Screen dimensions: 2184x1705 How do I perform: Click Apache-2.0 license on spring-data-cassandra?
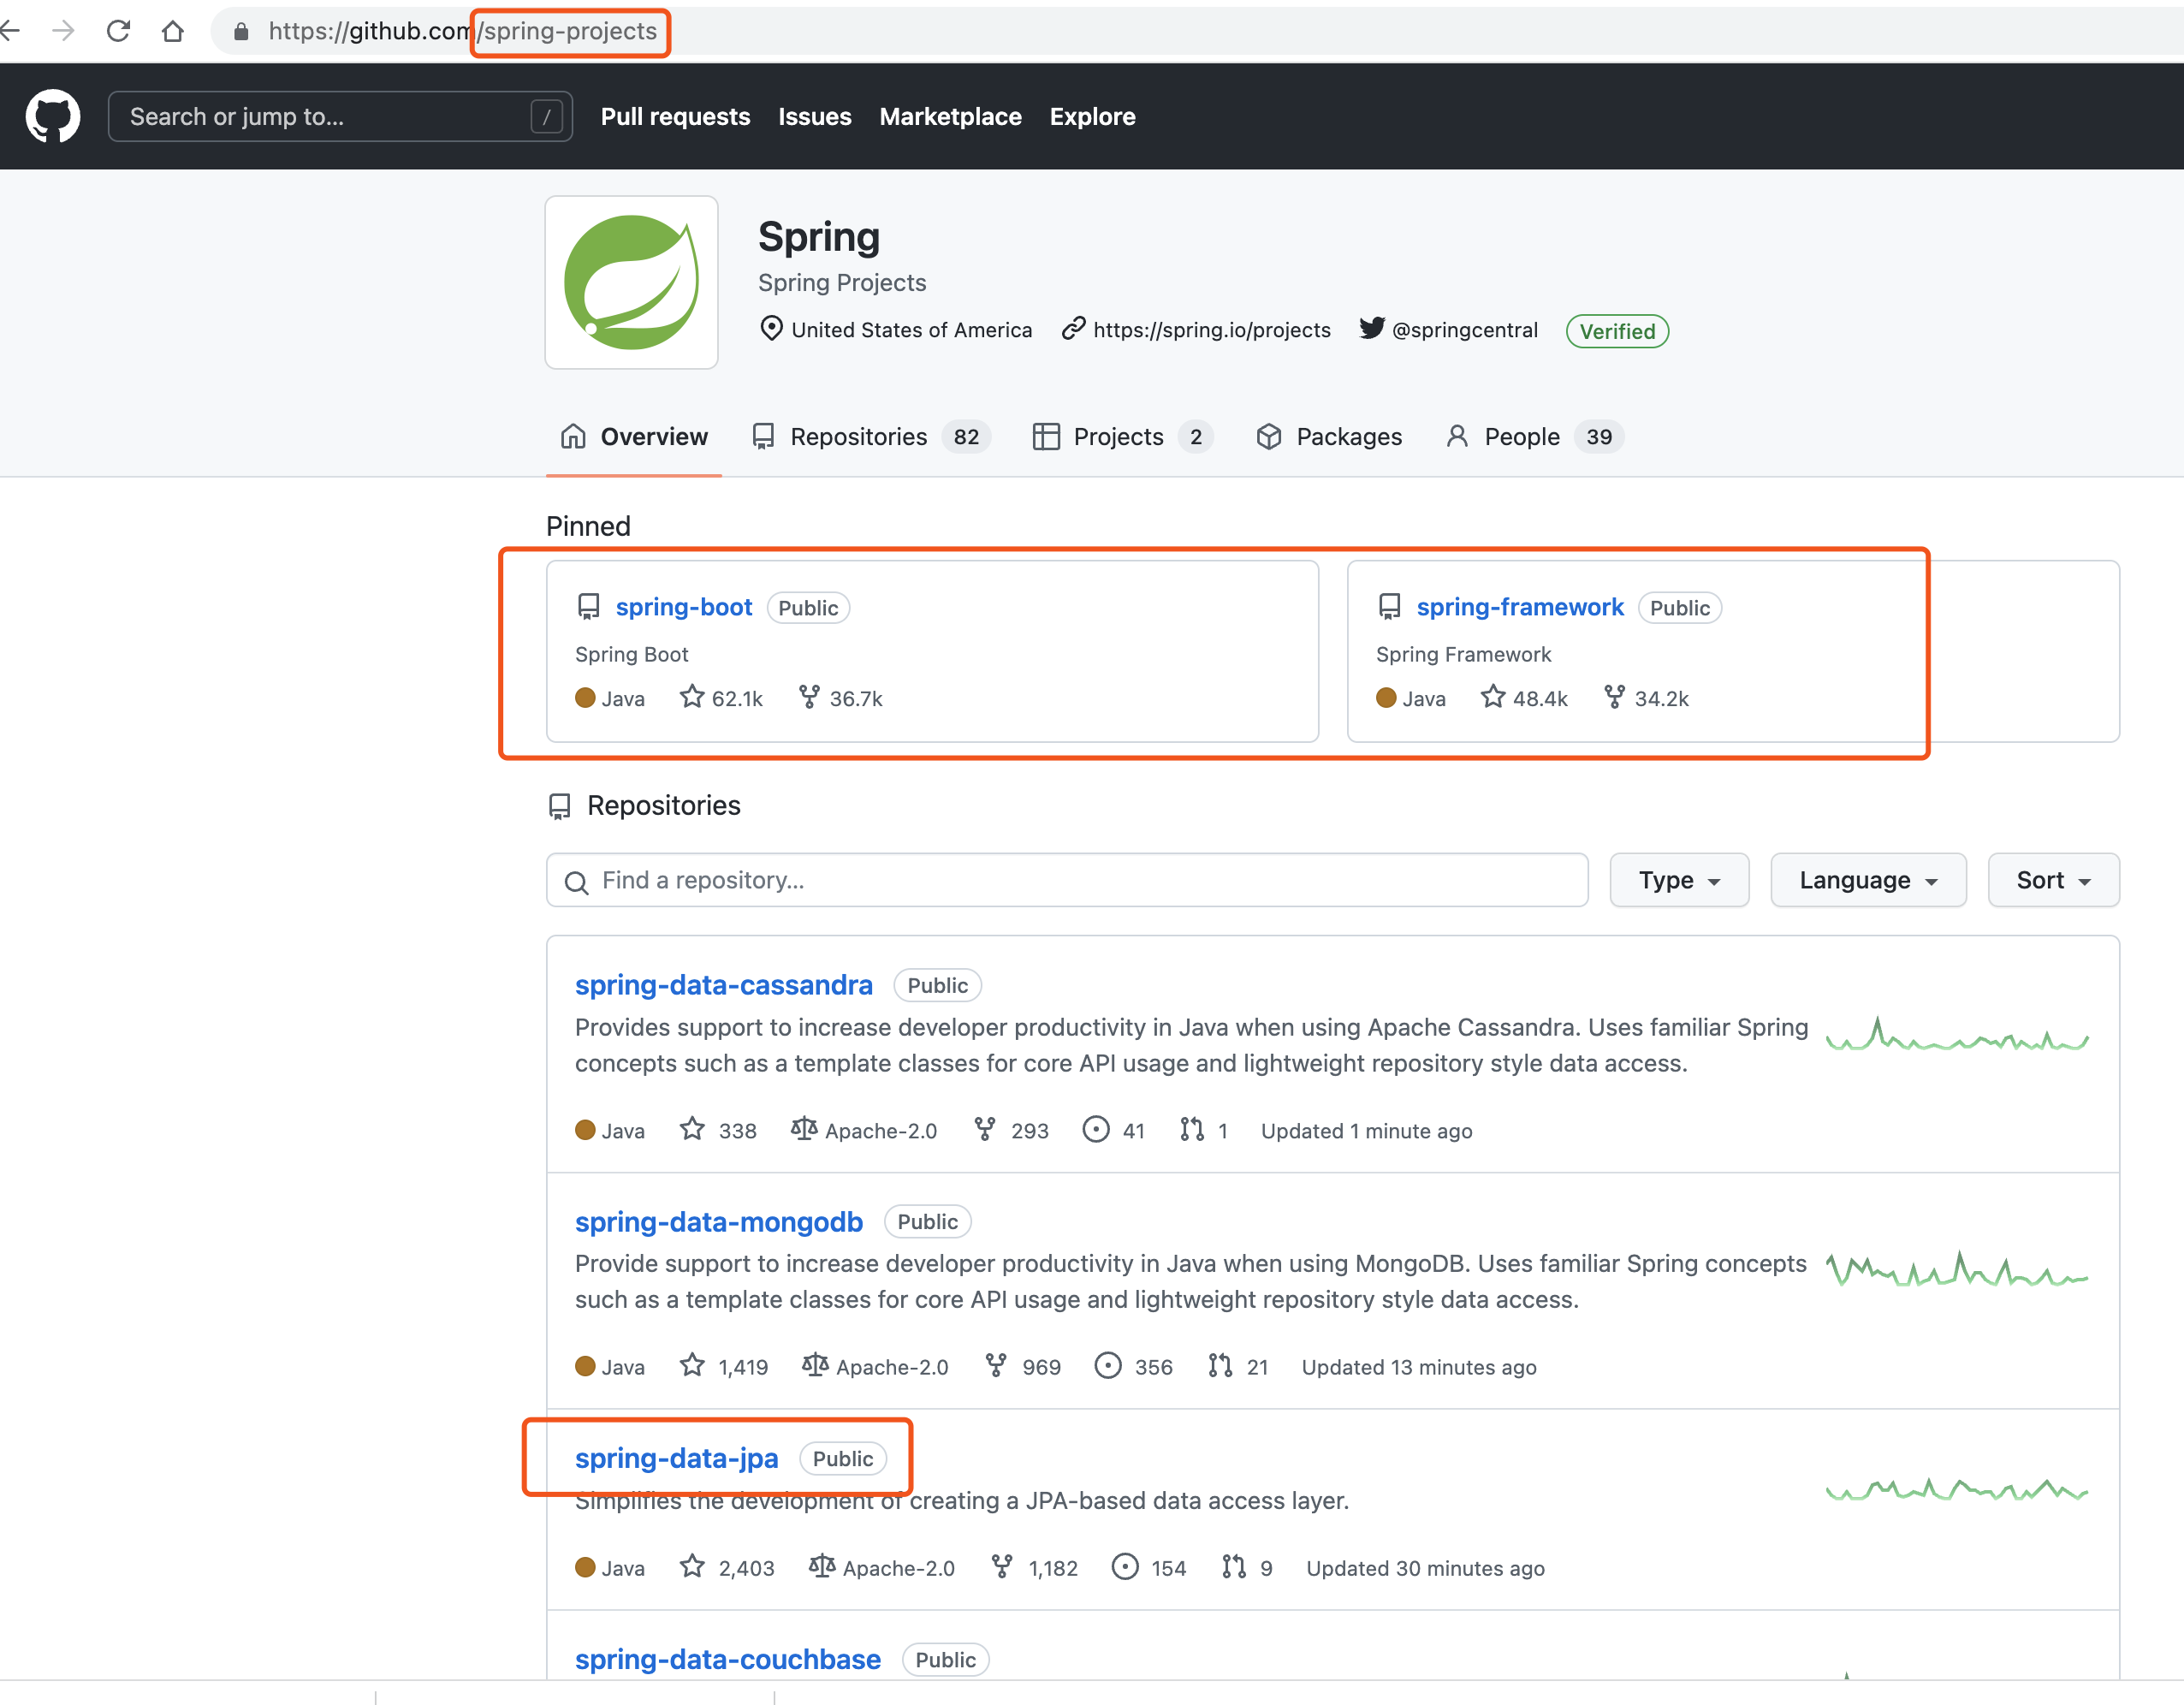click(x=865, y=1130)
